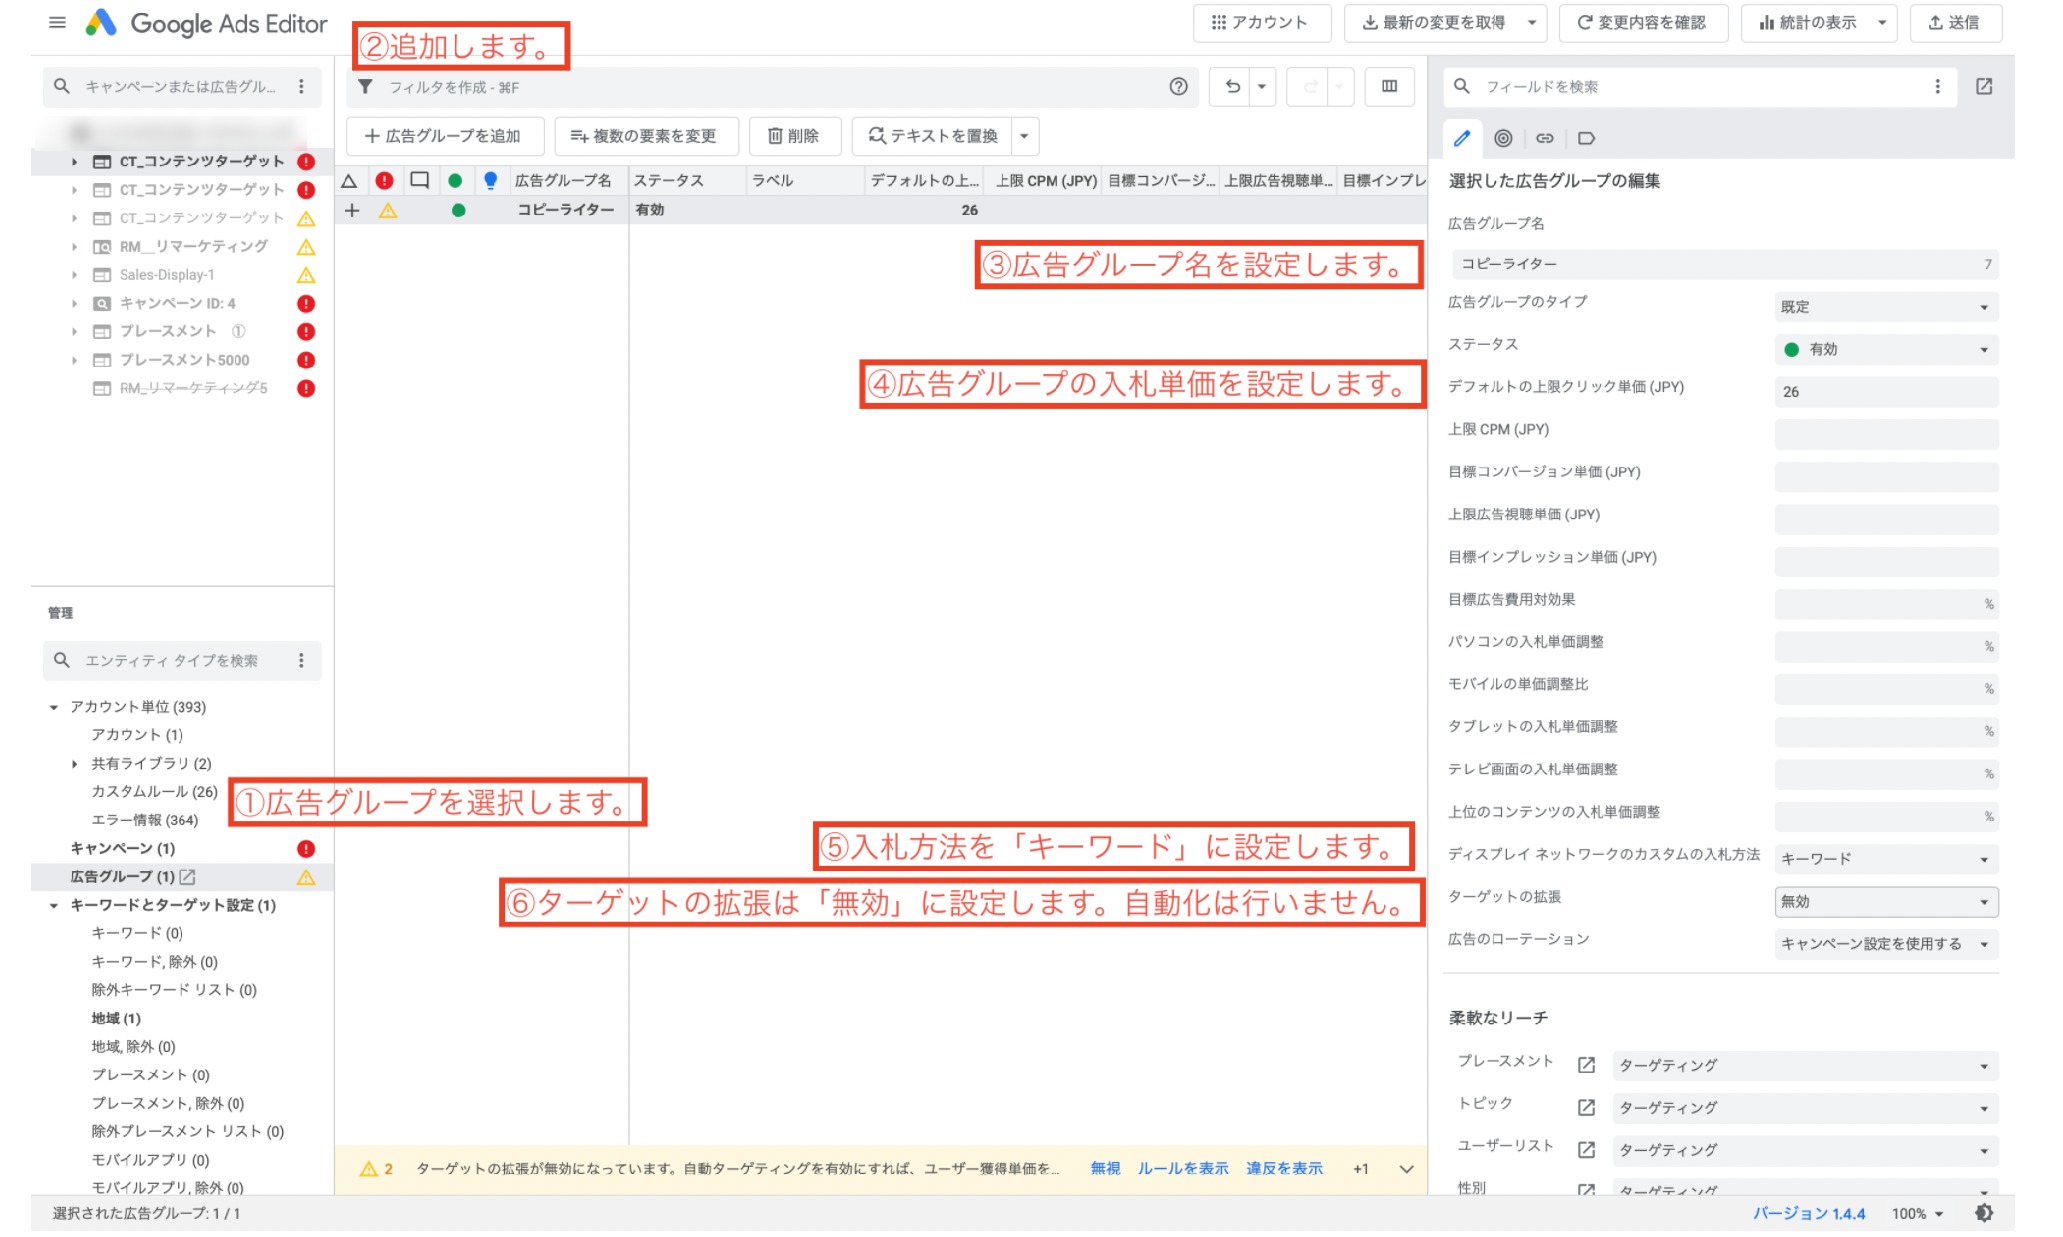Open the targeting (target) icon tab
2063x1237 pixels.
1503,138
